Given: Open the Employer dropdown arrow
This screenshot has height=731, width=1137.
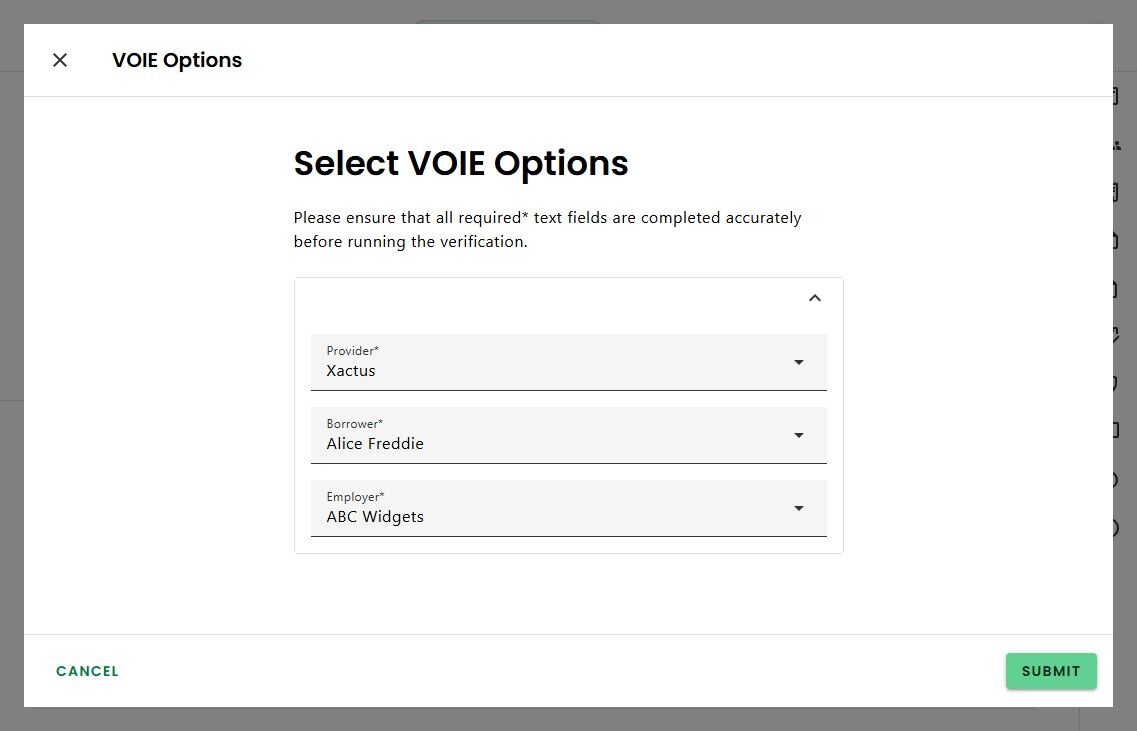Looking at the screenshot, I should 798,508.
